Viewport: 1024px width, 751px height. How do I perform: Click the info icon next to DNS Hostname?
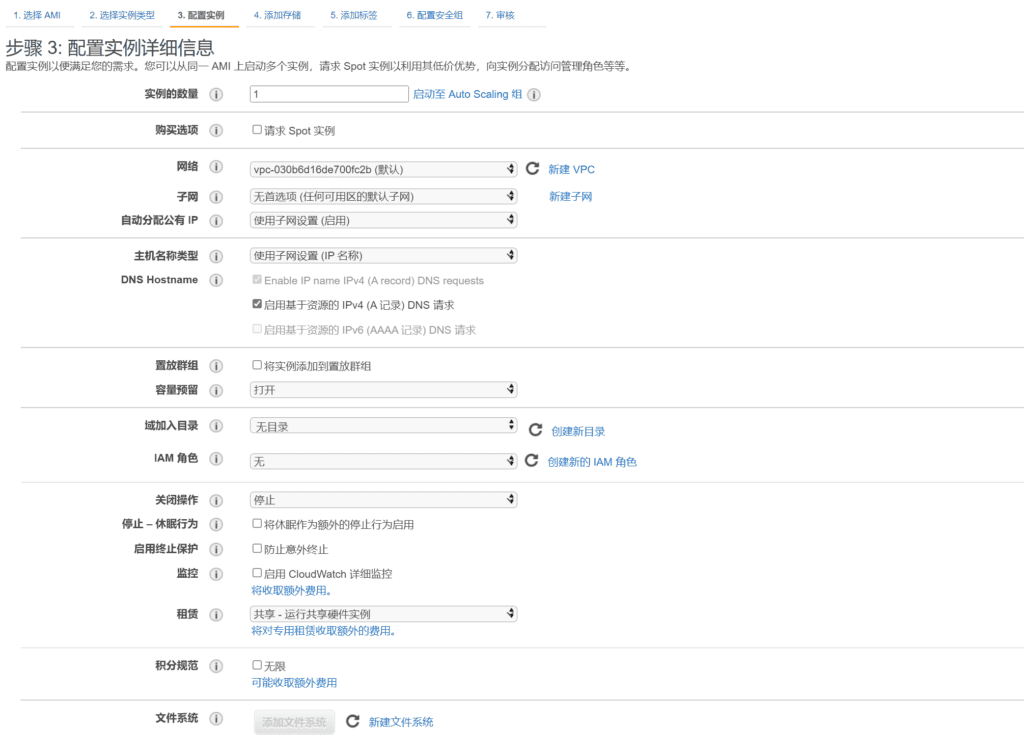click(x=215, y=280)
